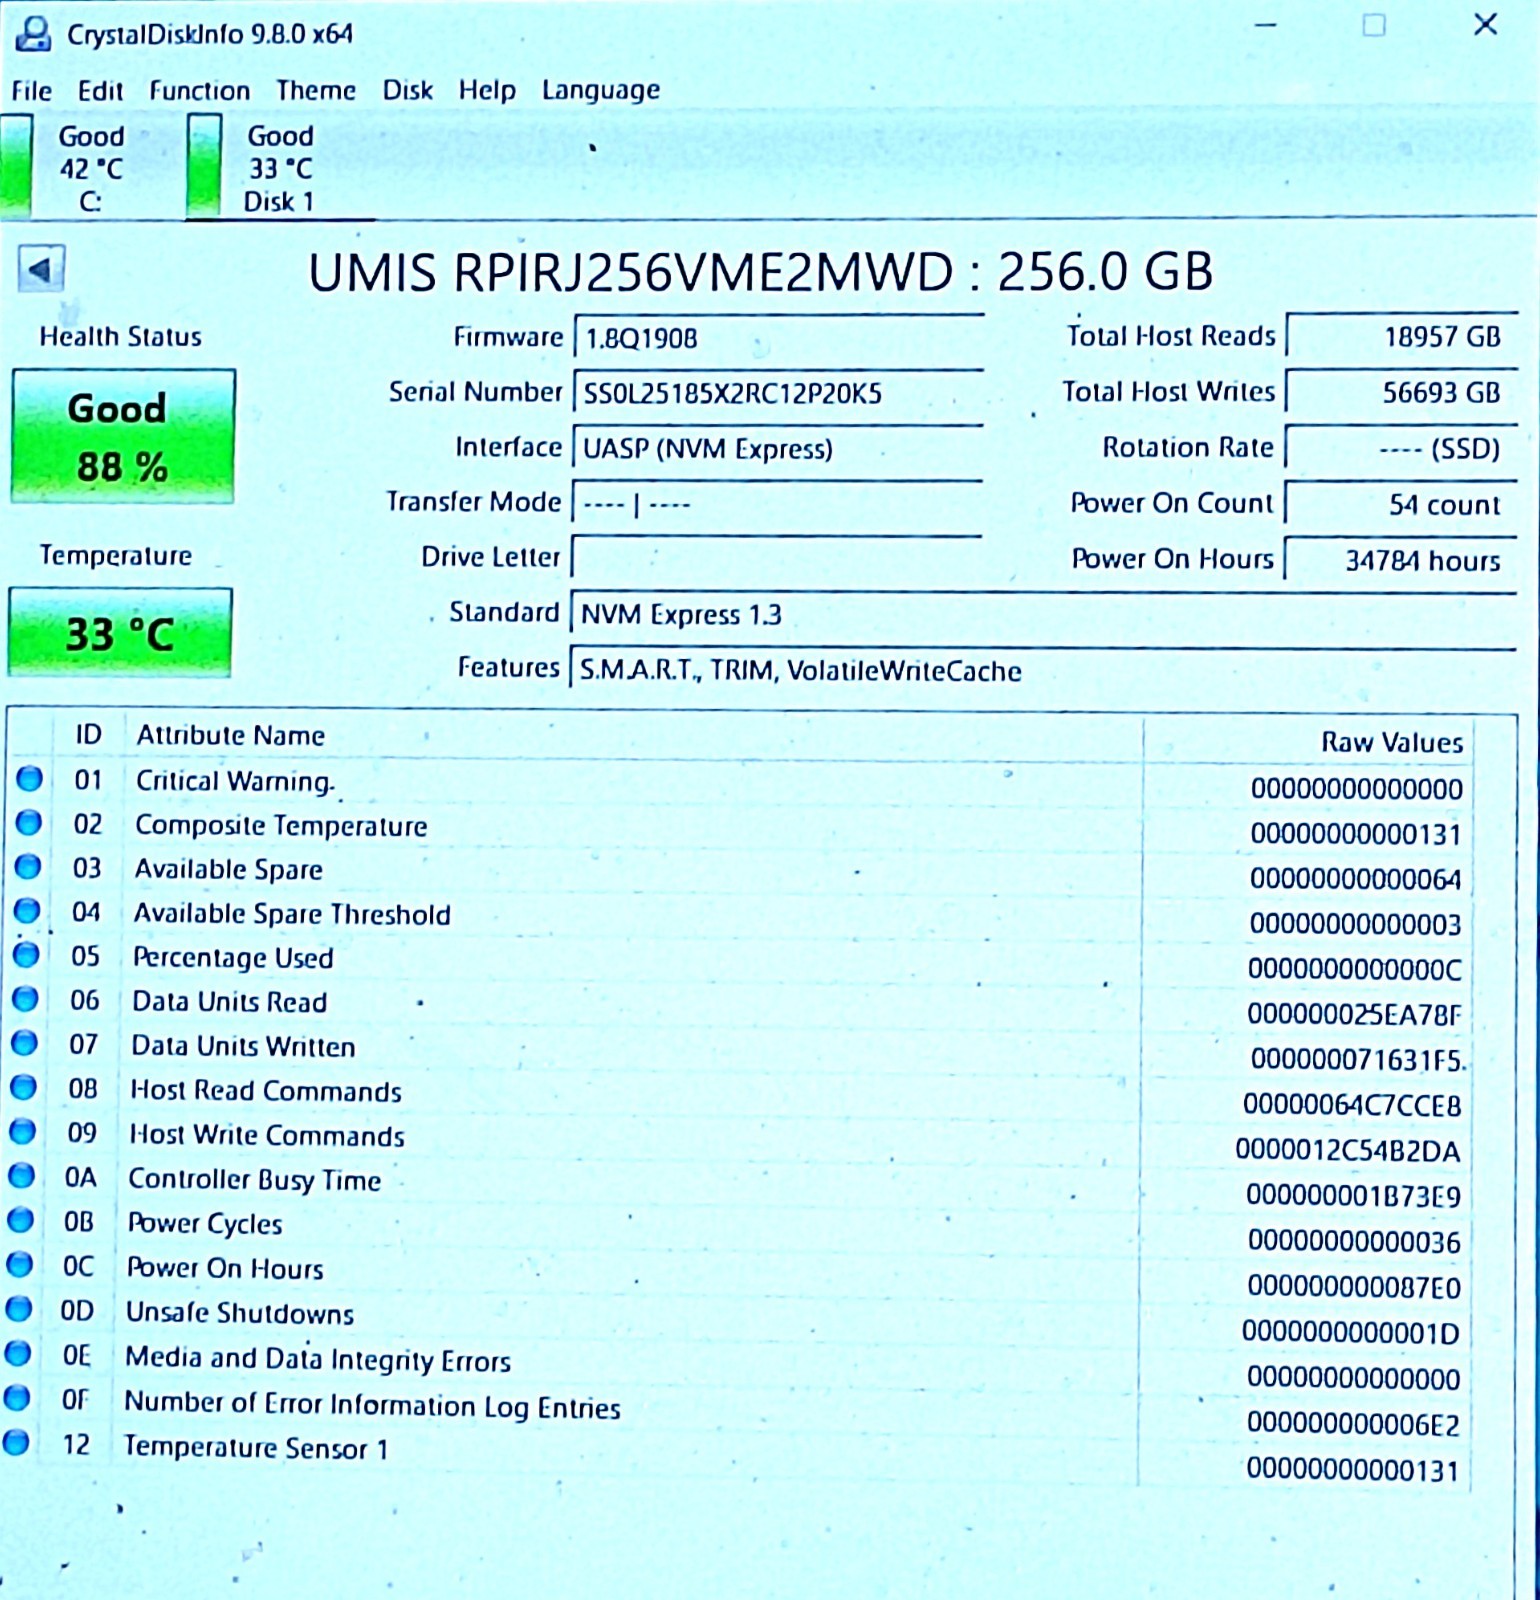Open the Edit menu
Screen dimensions: 1540x1600
[x=101, y=91]
